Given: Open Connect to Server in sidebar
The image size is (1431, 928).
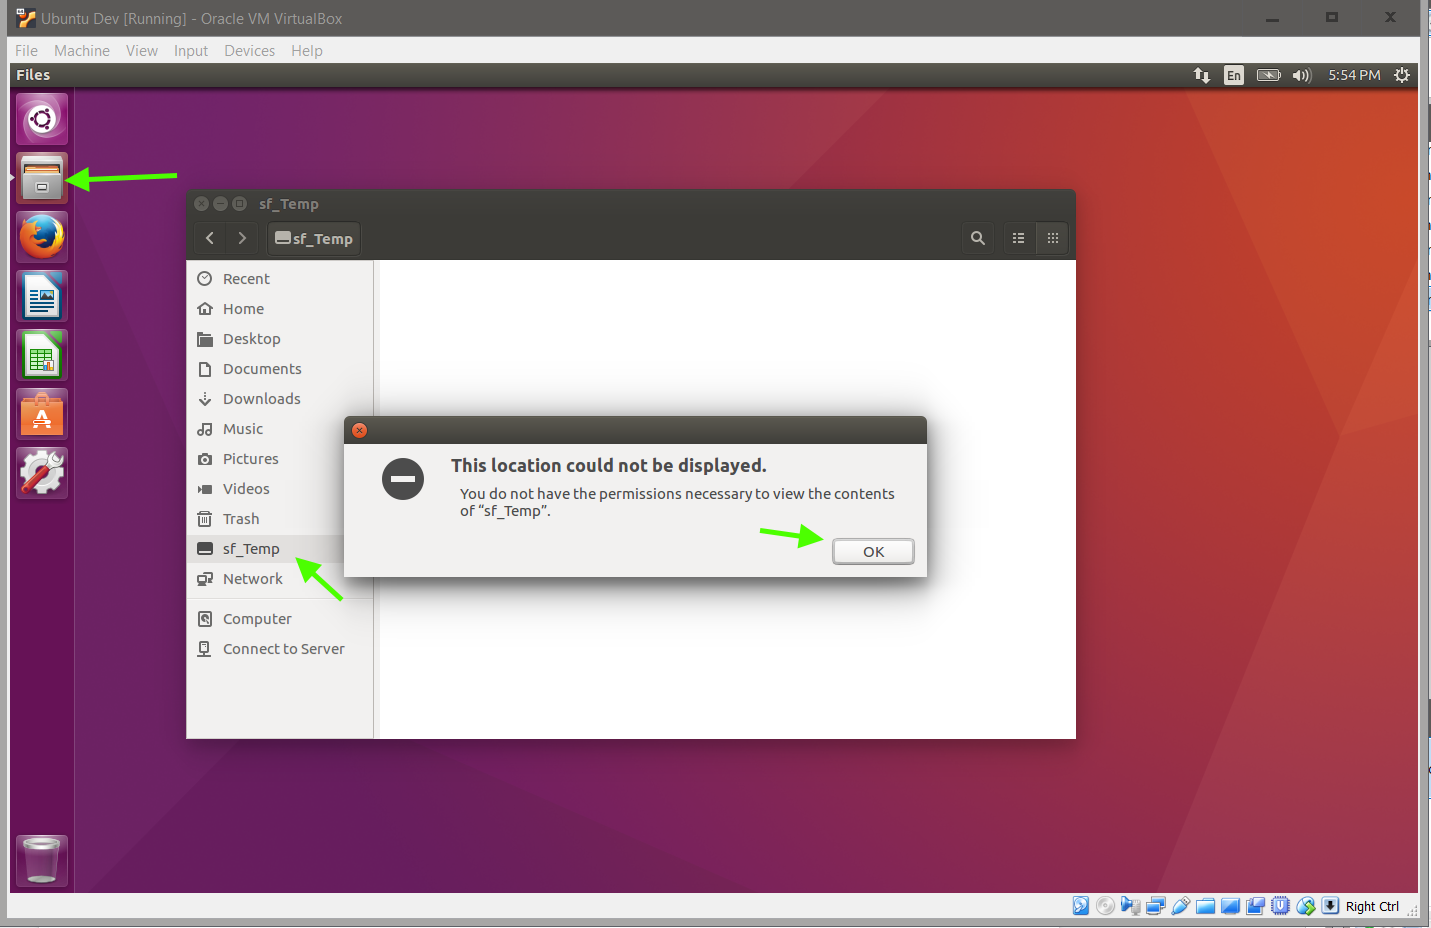Looking at the screenshot, I should (x=280, y=649).
